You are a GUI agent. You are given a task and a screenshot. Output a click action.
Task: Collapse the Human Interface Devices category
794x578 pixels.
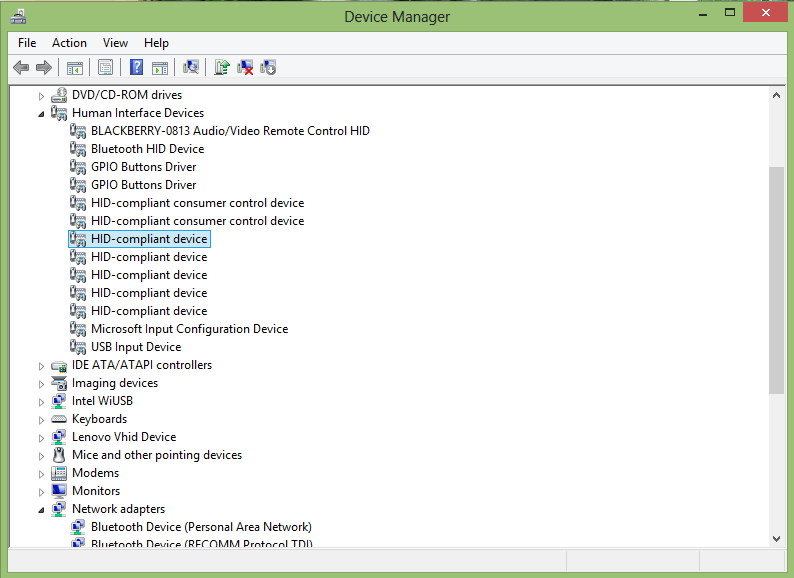[41, 114]
